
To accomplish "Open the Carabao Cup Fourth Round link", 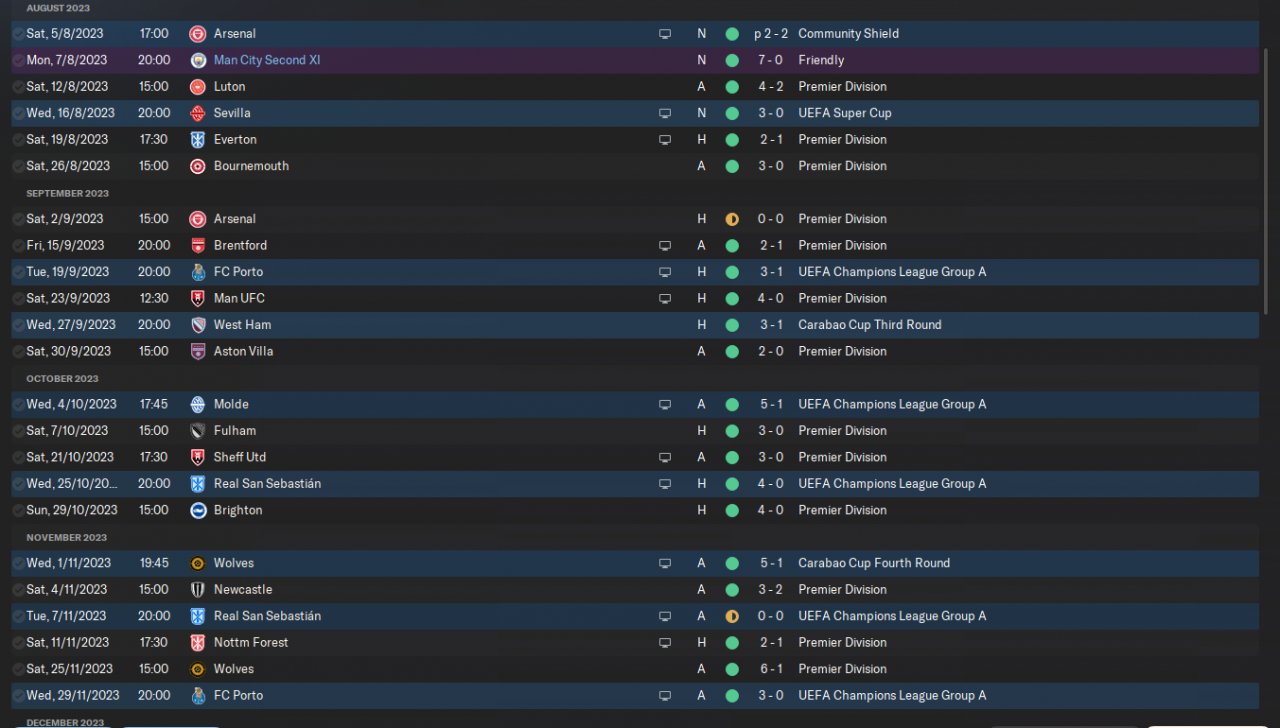I will tap(874, 563).
